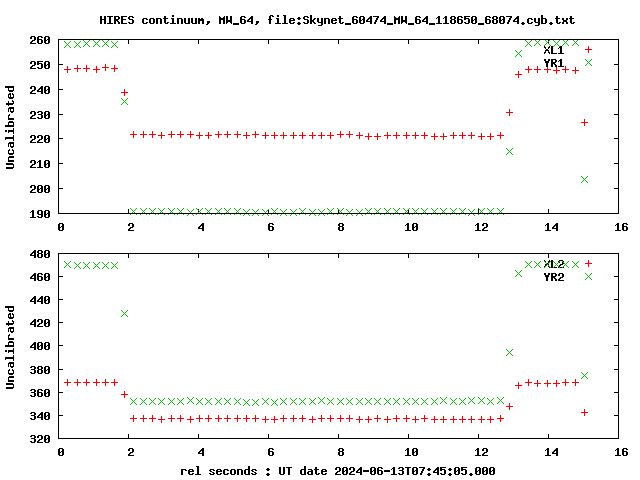Click the lone red plus near 342 in lower plot
The width and height of the screenshot is (640, 480).
click(x=584, y=413)
